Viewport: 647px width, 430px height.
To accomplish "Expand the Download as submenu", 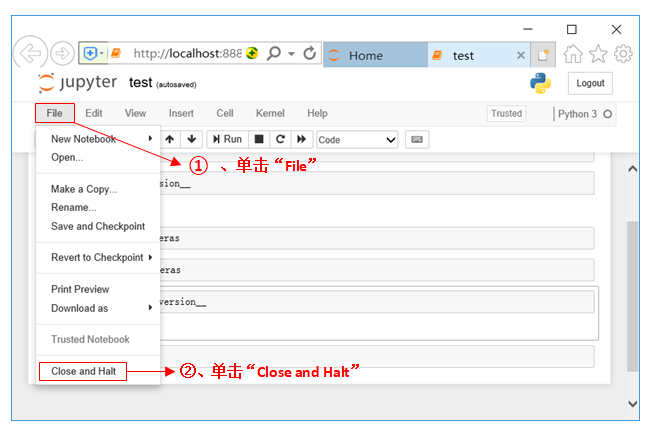I will 98,308.
